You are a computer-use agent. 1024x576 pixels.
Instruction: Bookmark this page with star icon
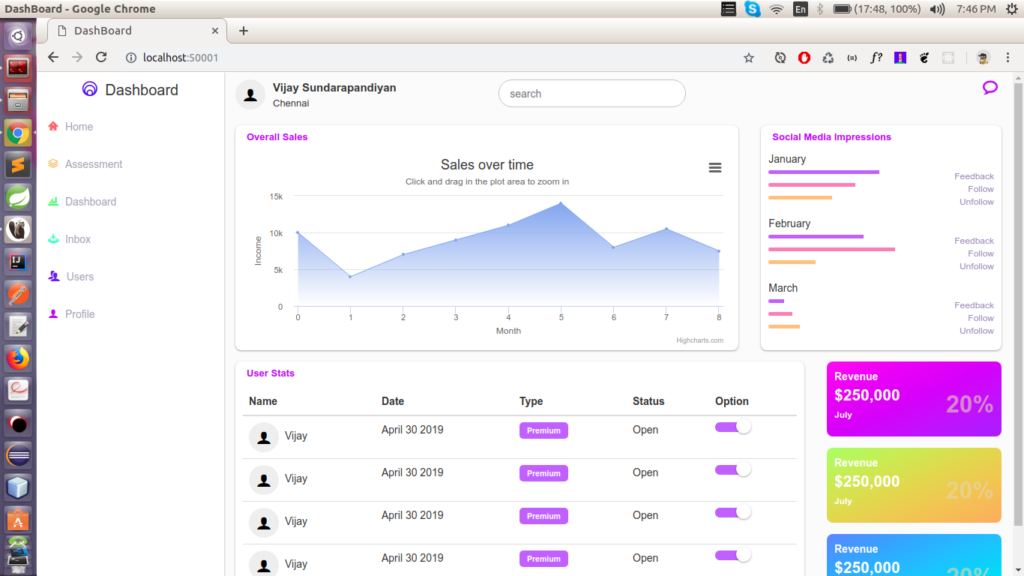point(748,58)
